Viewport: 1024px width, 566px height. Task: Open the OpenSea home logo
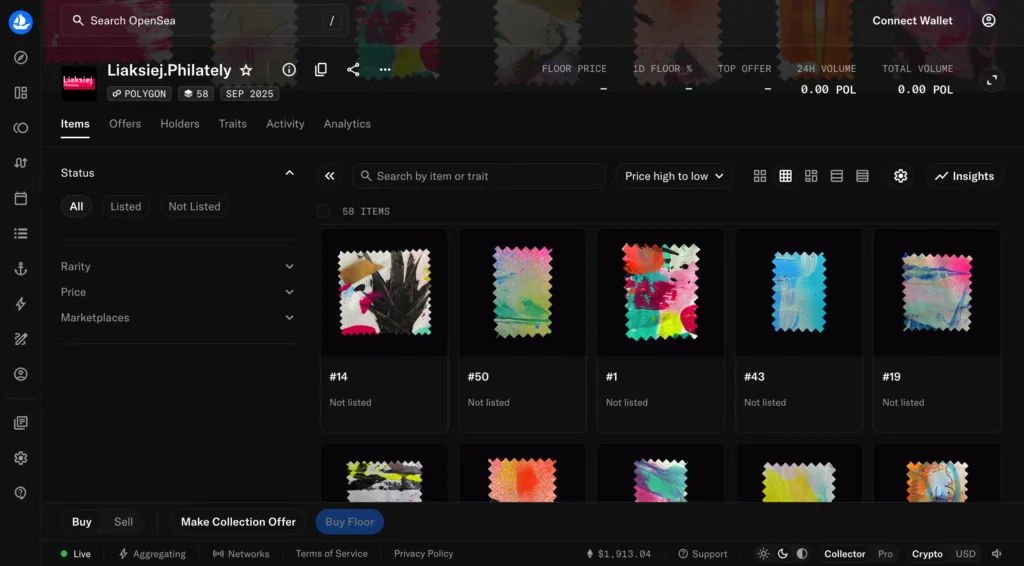[21, 22]
